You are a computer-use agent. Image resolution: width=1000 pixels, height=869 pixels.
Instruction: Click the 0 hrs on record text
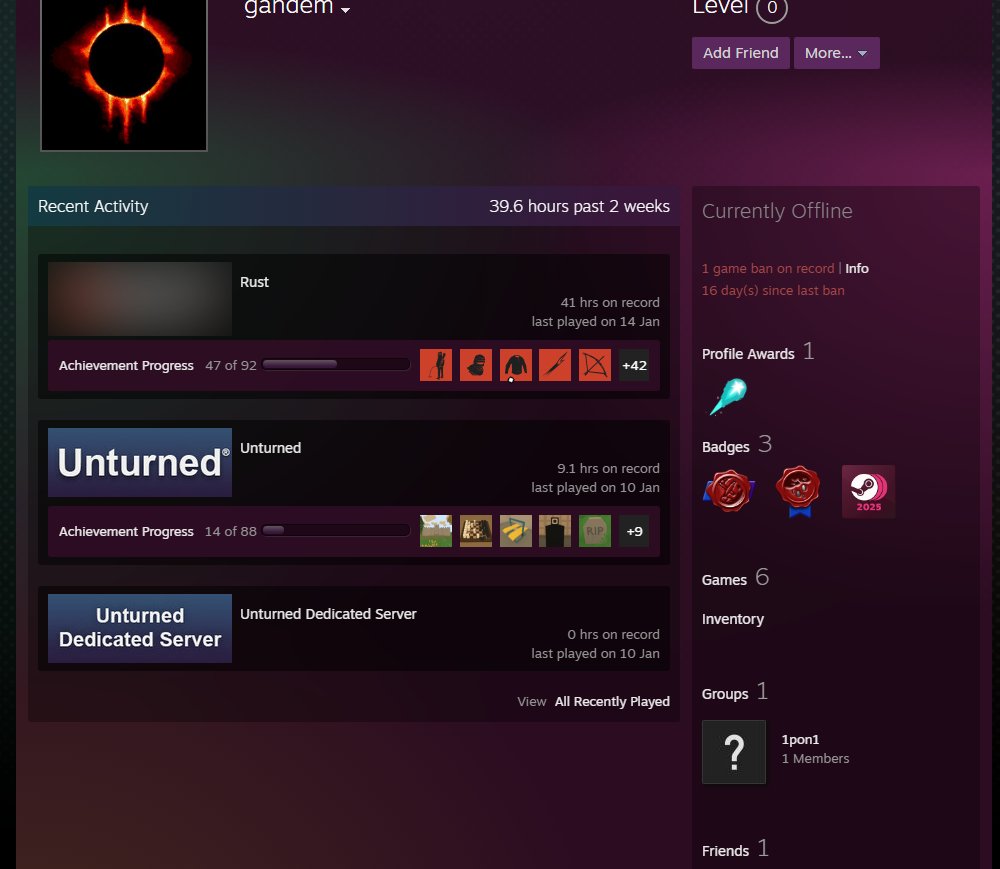pos(613,634)
